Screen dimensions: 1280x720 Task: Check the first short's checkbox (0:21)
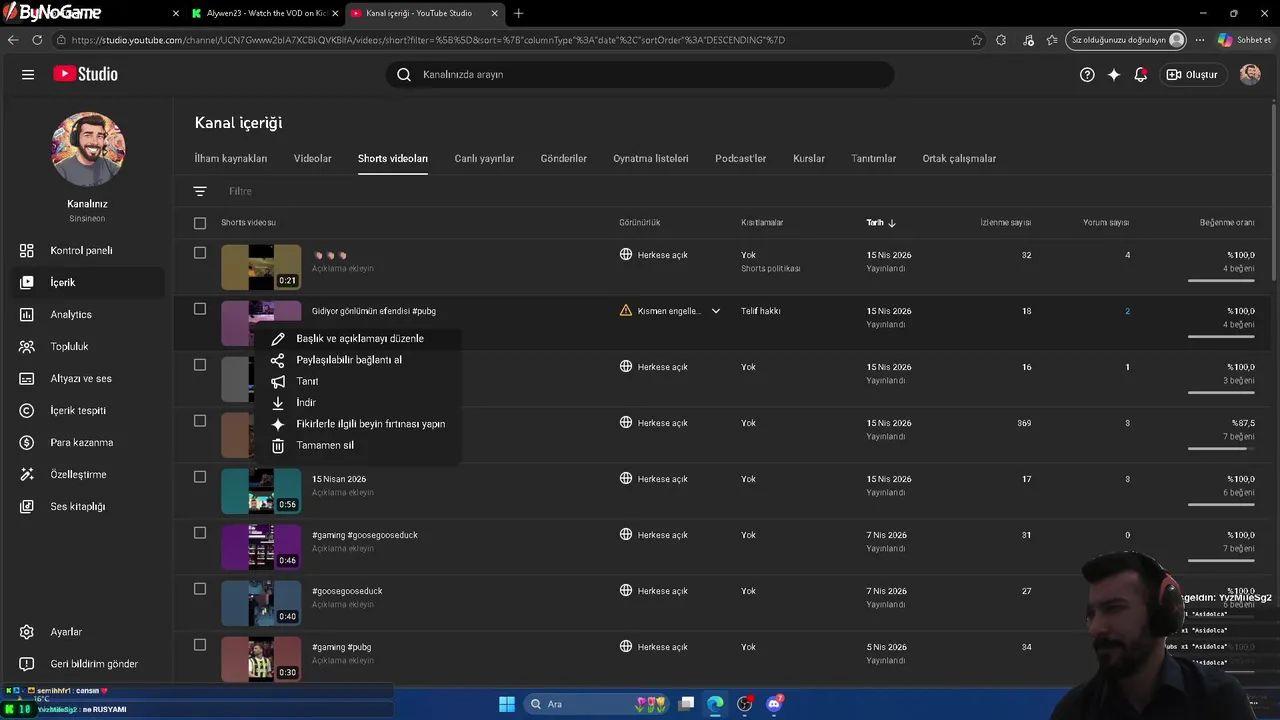pyautogui.click(x=200, y=253)
